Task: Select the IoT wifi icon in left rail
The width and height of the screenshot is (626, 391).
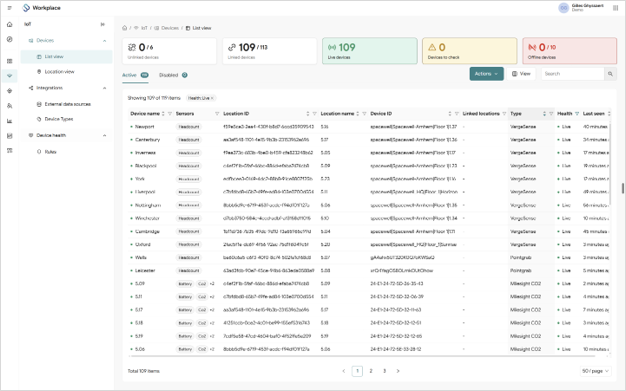Action: click(x=10, y=75)
